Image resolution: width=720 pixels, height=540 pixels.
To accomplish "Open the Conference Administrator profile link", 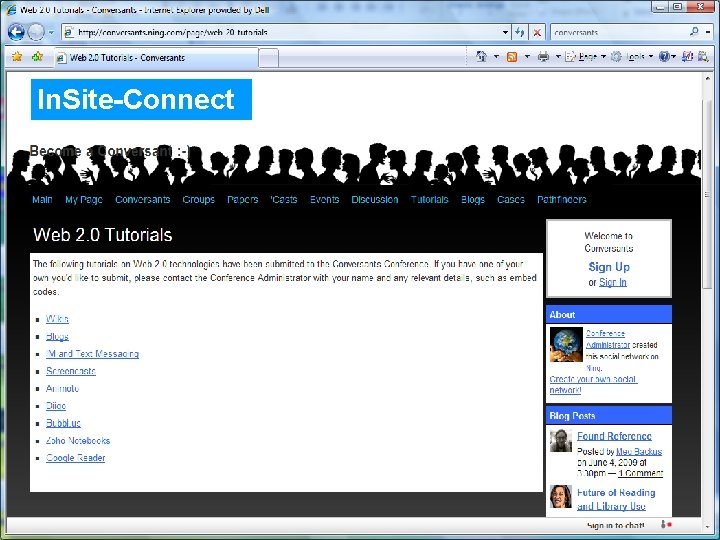I will (x=608, y=339).
